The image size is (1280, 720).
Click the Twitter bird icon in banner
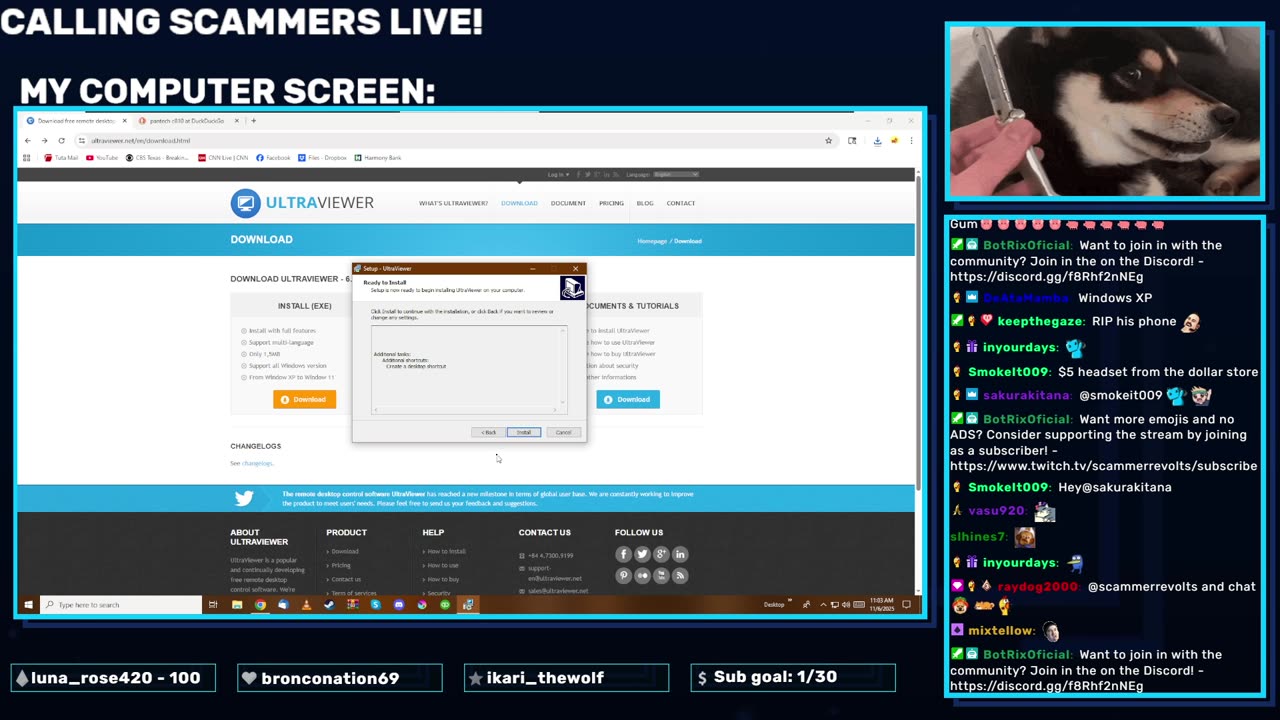point(244,498)
